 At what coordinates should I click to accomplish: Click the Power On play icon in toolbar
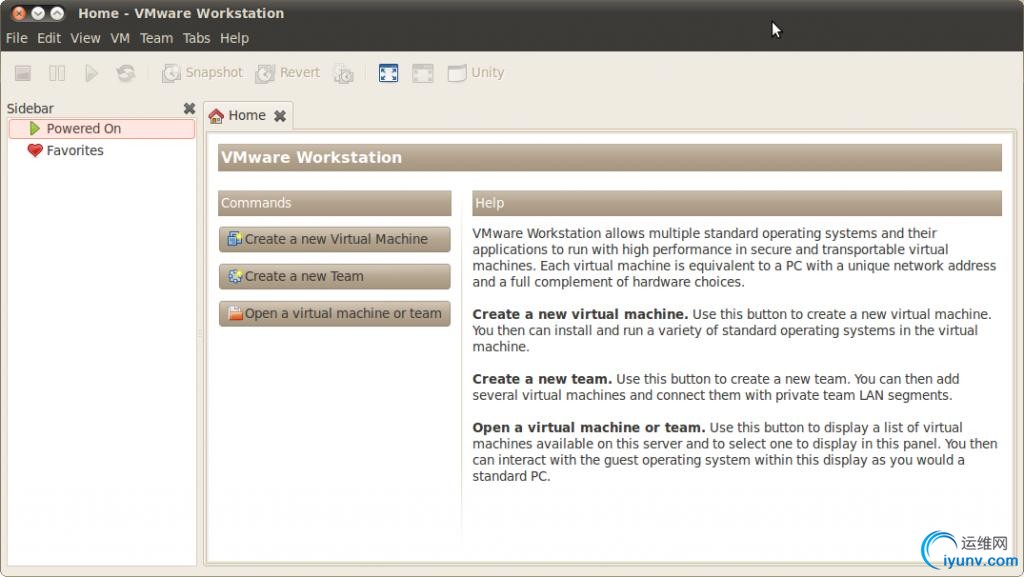[x=91, y=73]
